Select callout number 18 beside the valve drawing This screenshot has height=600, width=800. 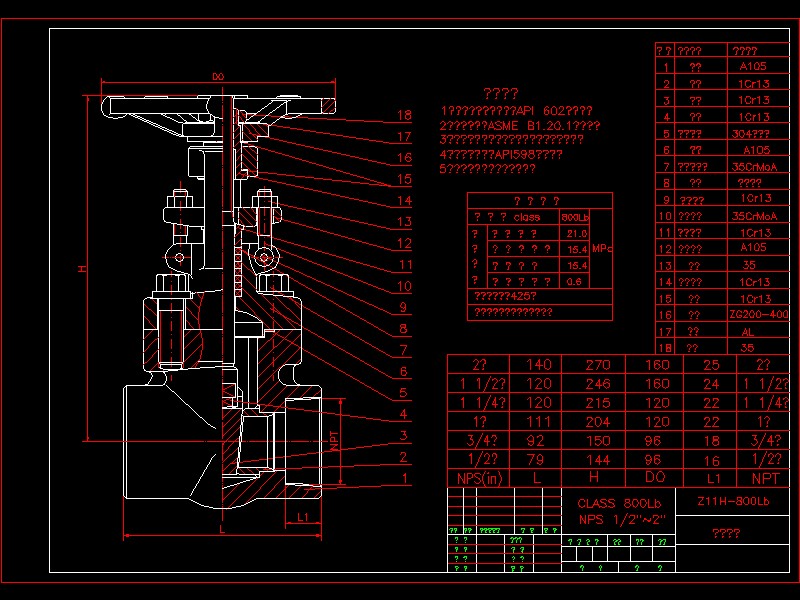click(405, 115)
